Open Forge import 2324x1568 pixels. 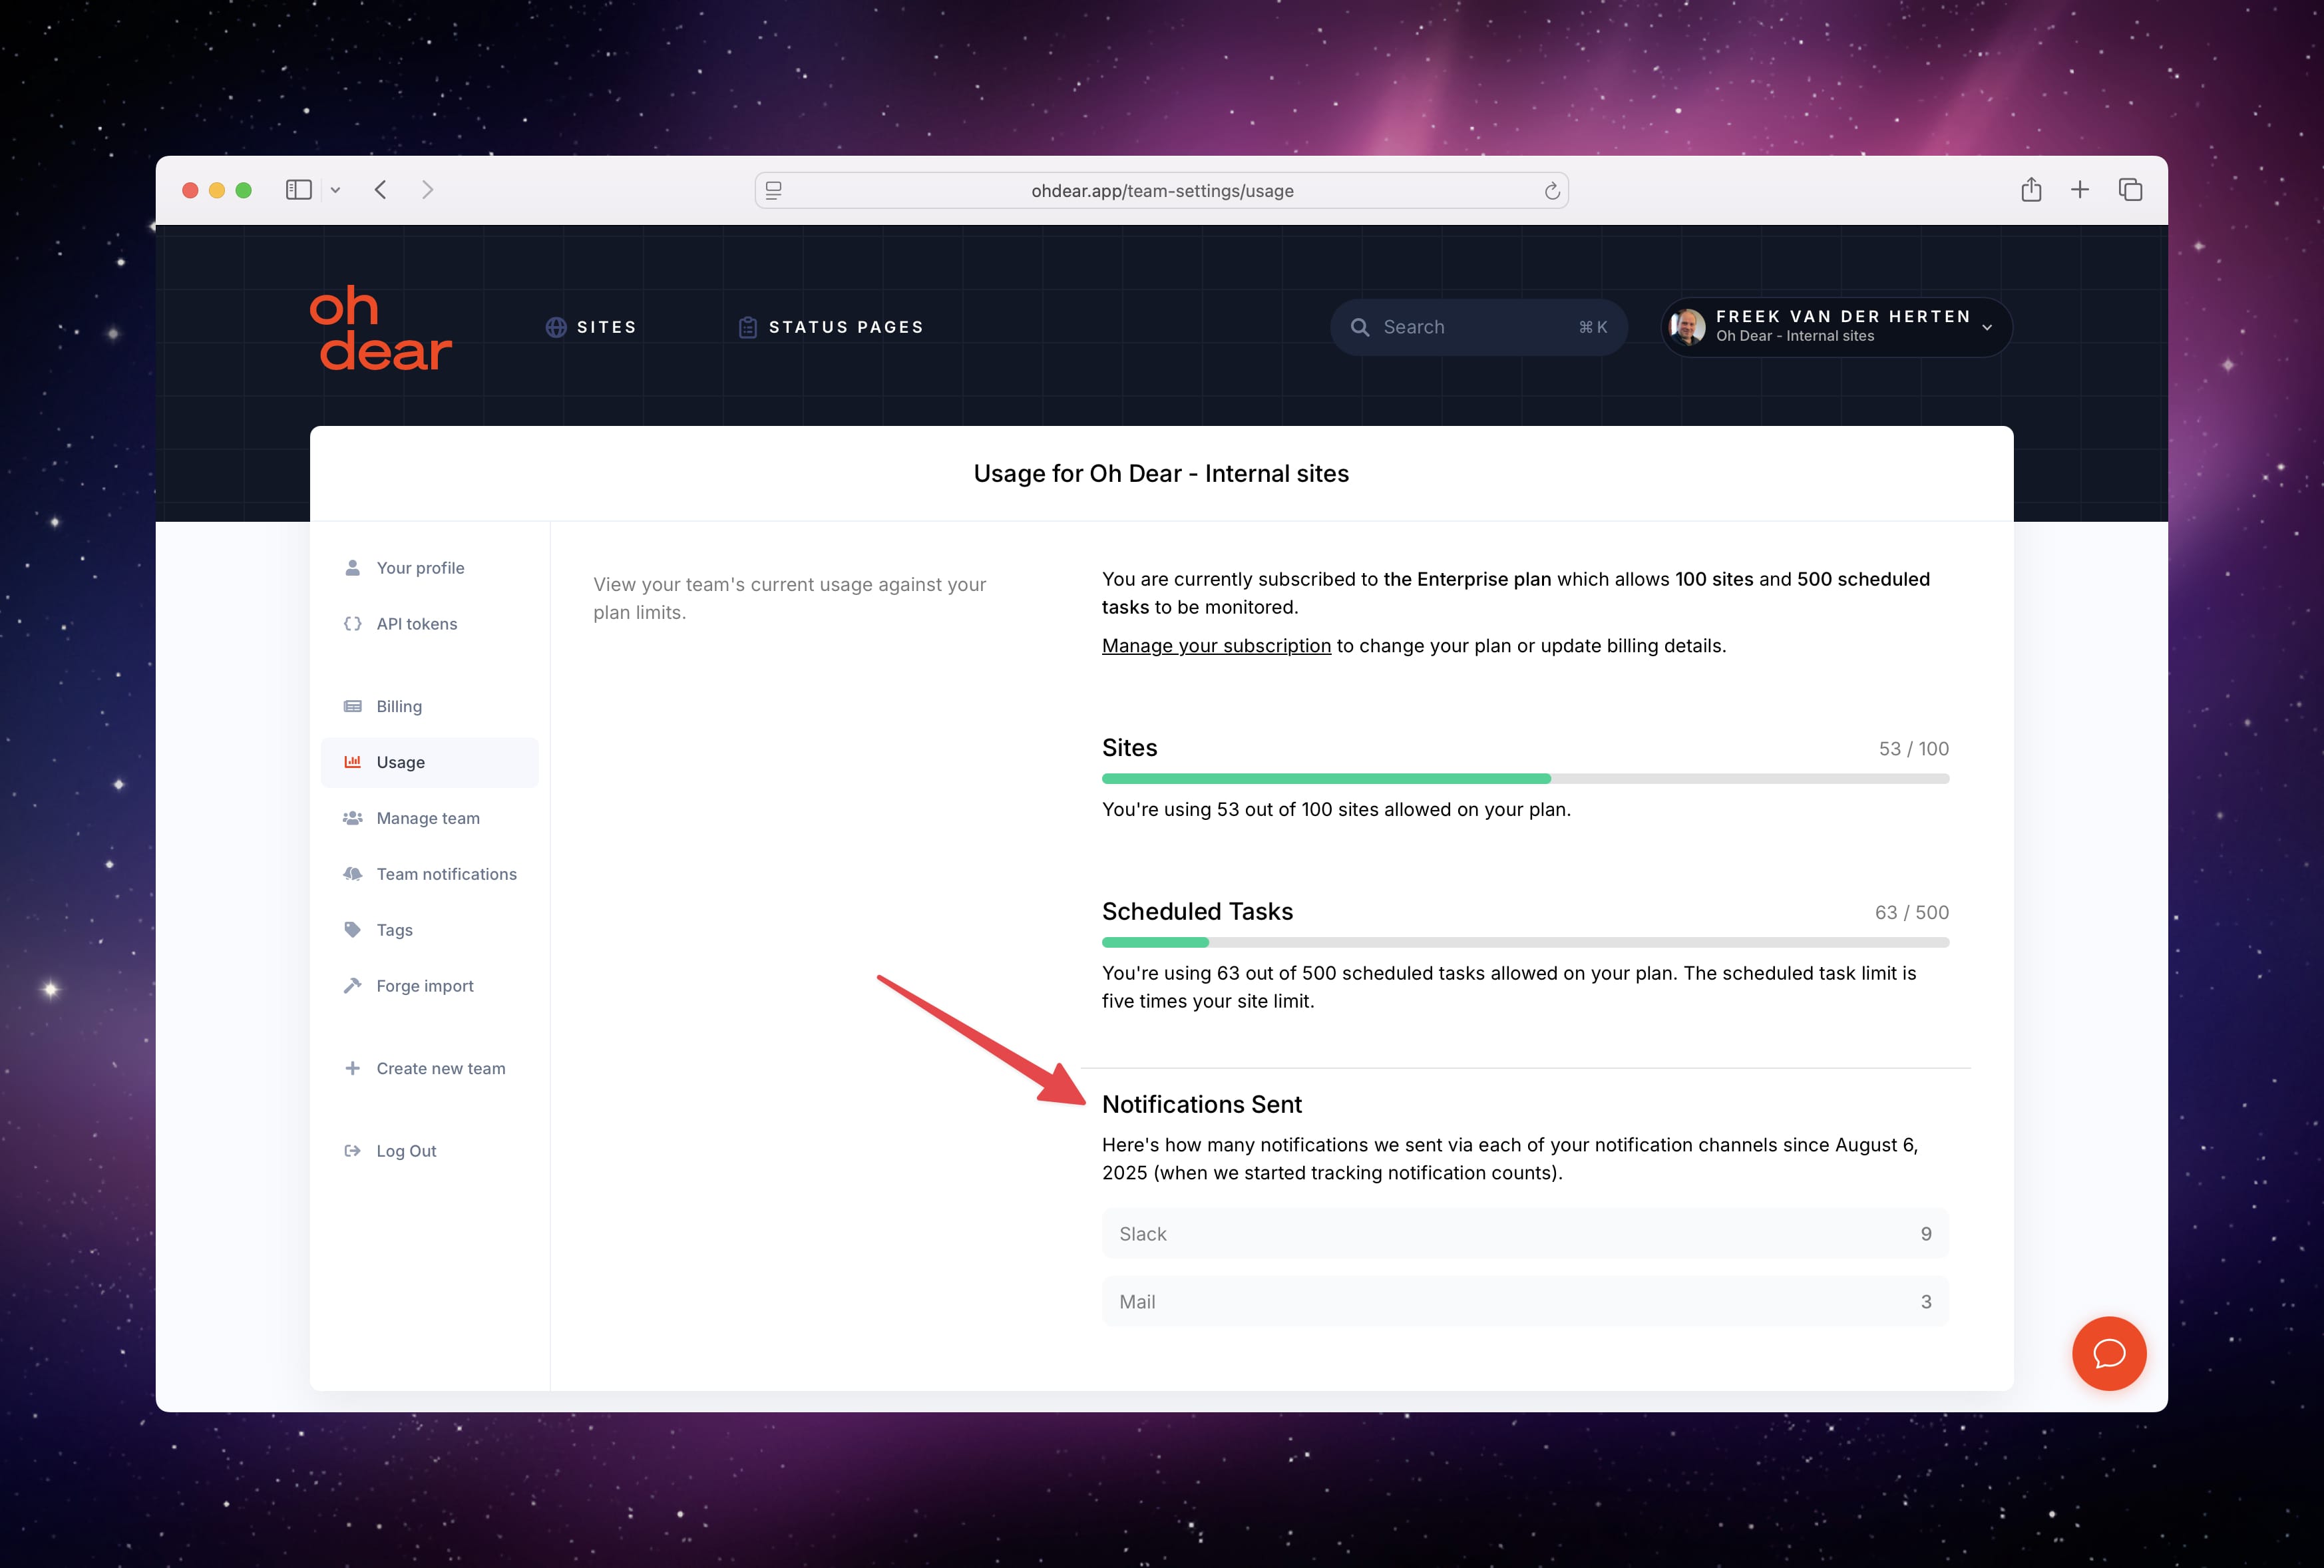pyautogui.click(x=429, y=986)
